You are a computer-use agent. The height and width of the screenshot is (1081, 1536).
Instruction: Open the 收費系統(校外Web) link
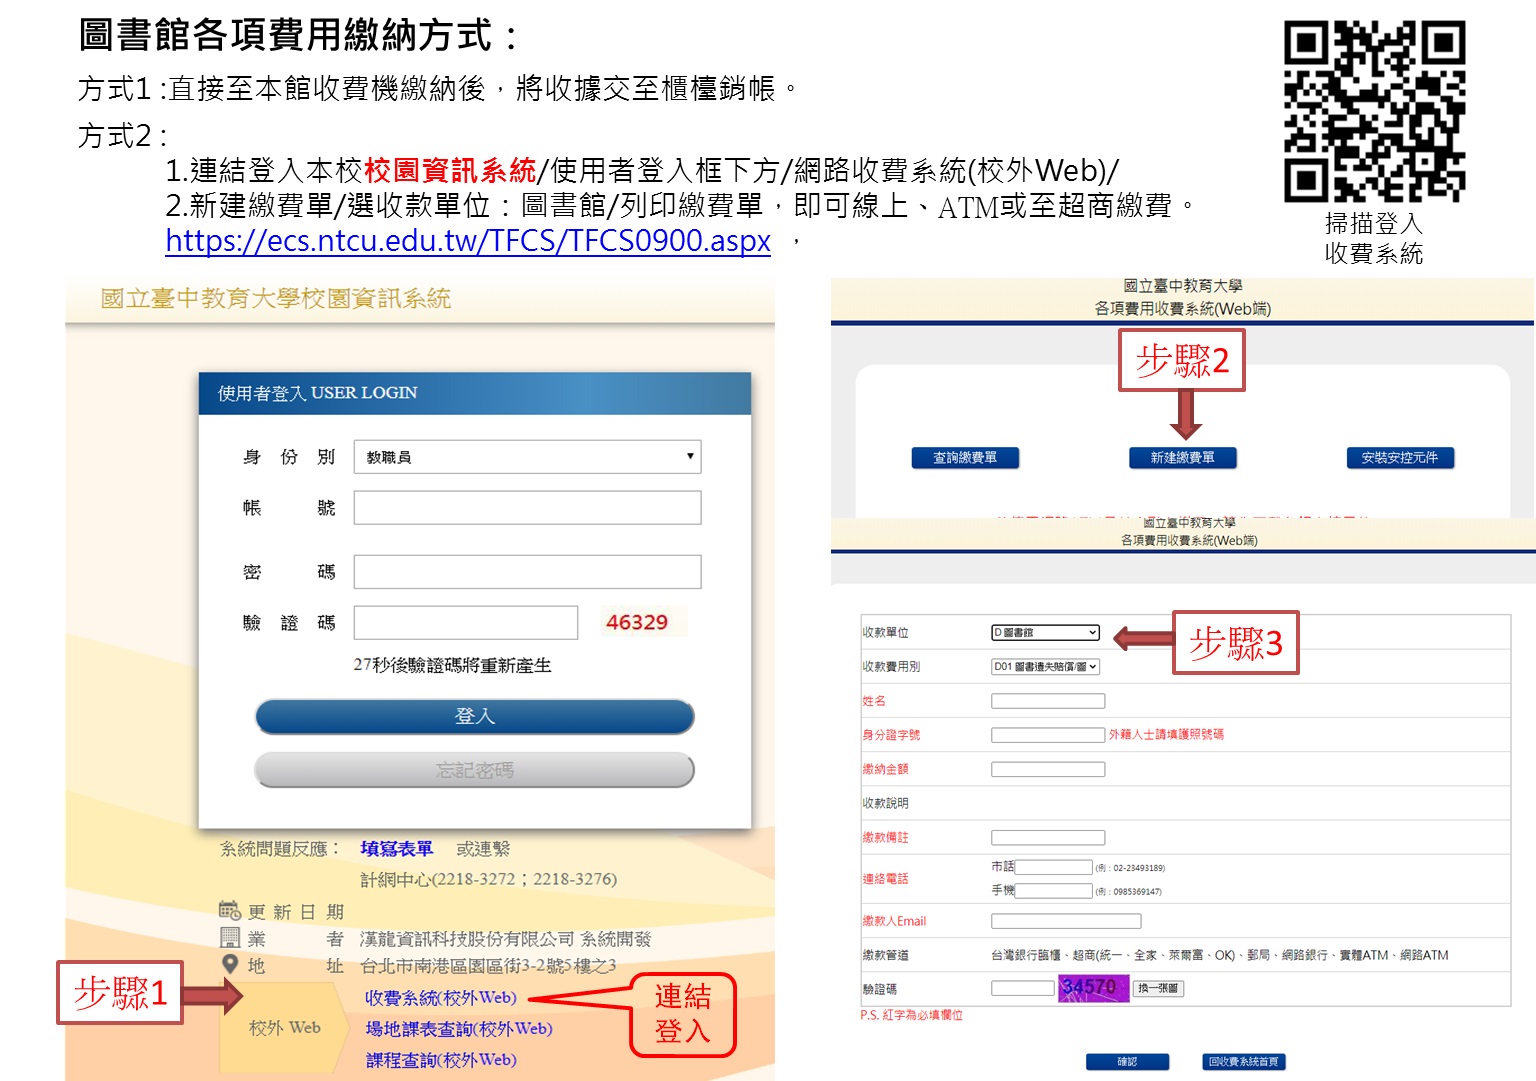(440, 997)
